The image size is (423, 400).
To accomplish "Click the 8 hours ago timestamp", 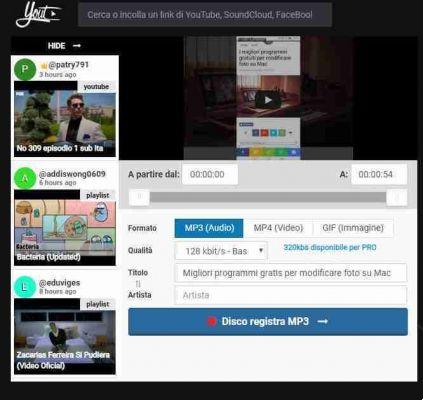I will pyautogui.click(x=58, y=291).
